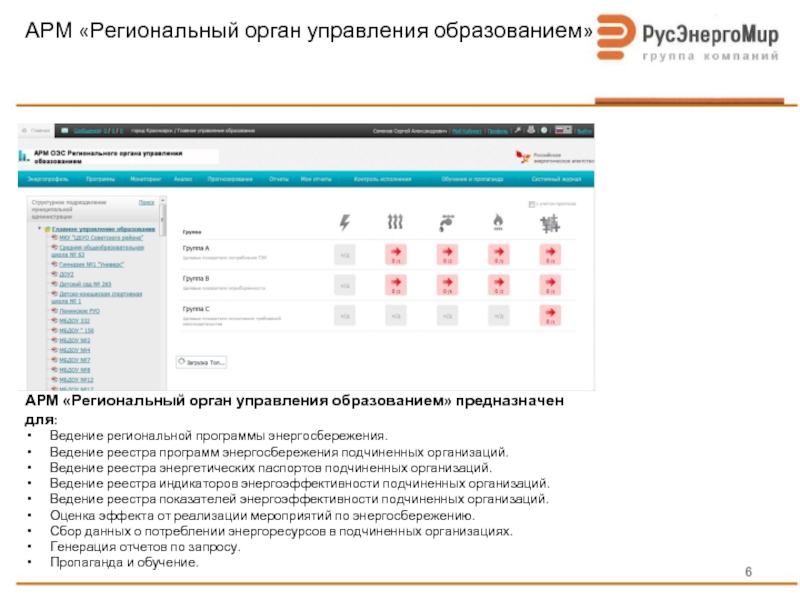
Task: Open the Отчеты menu
Action: click(279, 179)
